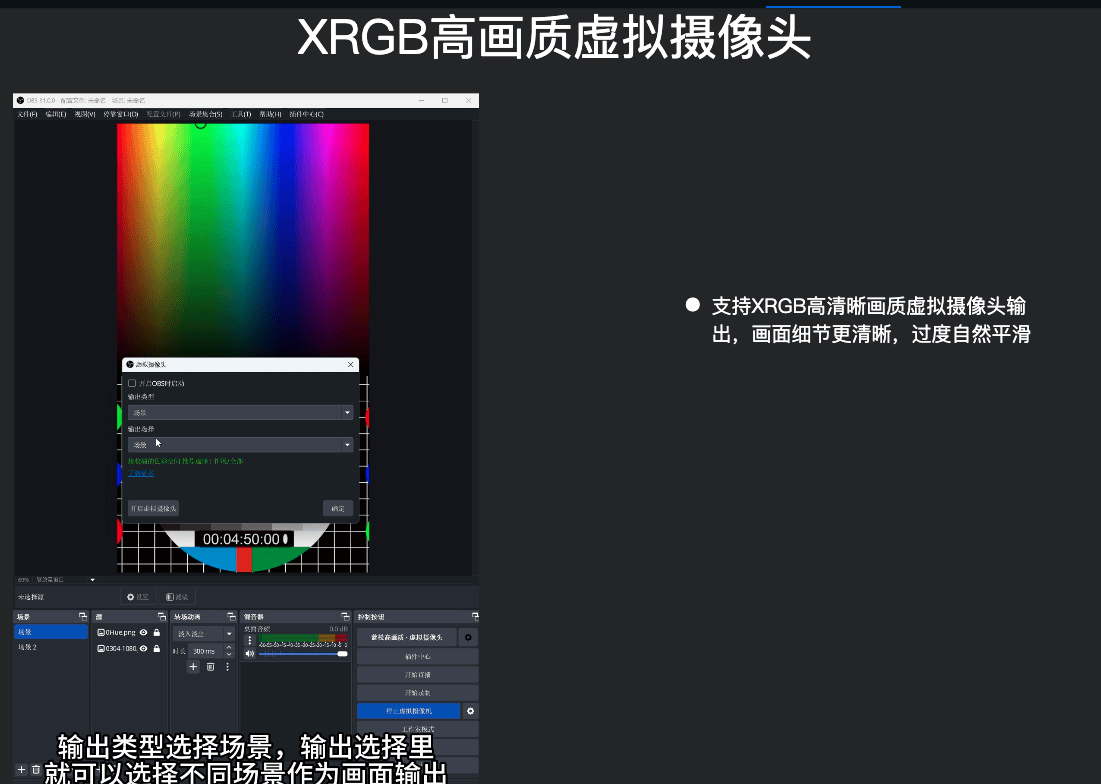Hide the 0304 1080 source with eye icon

point(144,649)
